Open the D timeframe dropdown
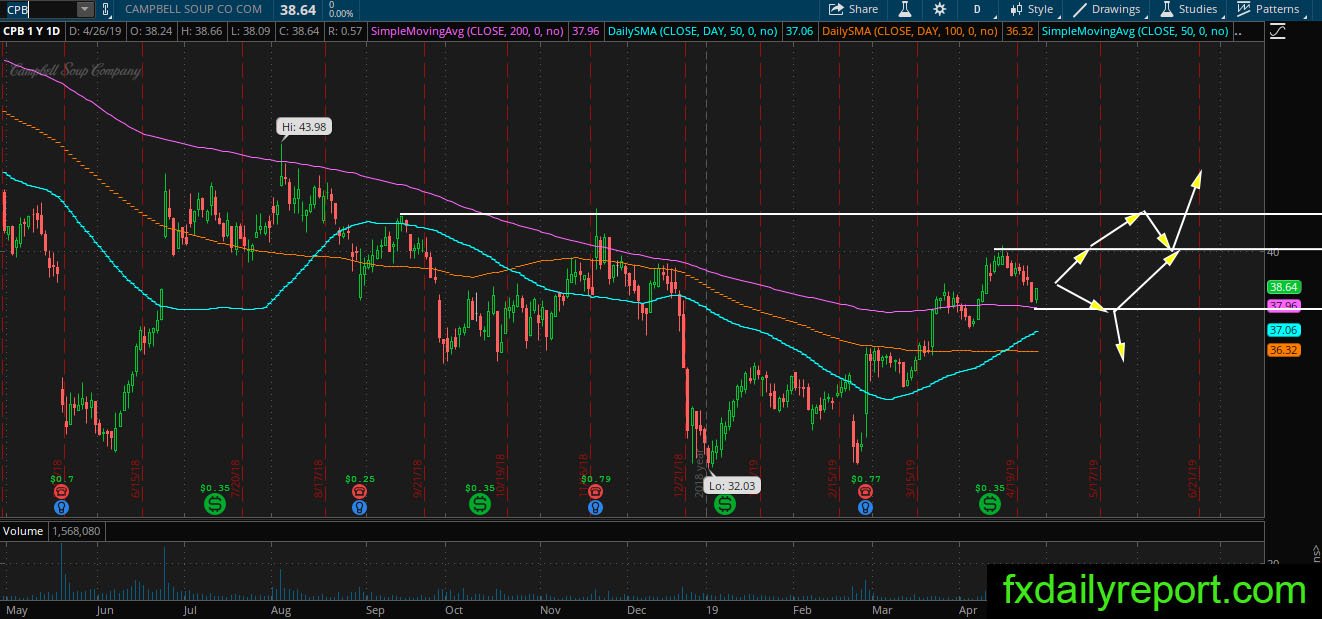The width and height of the screenshot is (1322, 619). 976,9
